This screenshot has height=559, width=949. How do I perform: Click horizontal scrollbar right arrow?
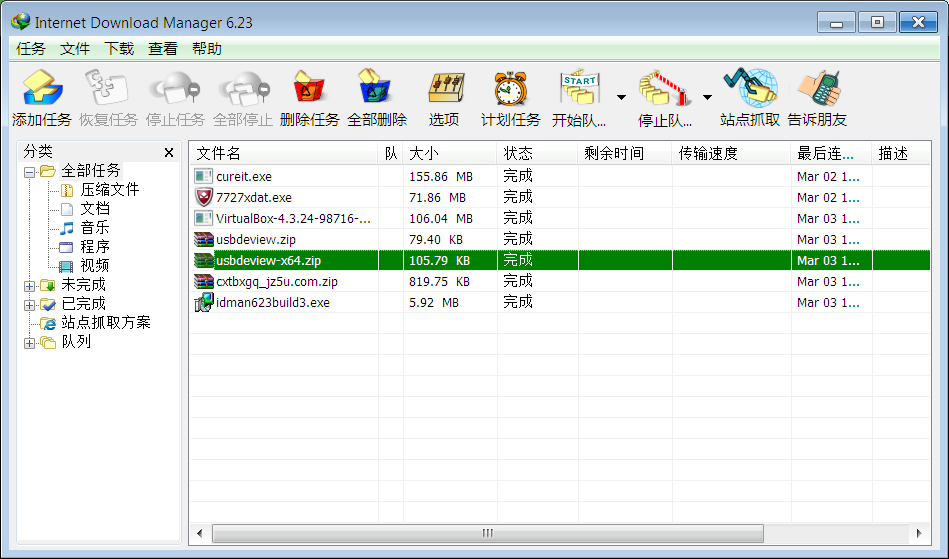(919, 534)
